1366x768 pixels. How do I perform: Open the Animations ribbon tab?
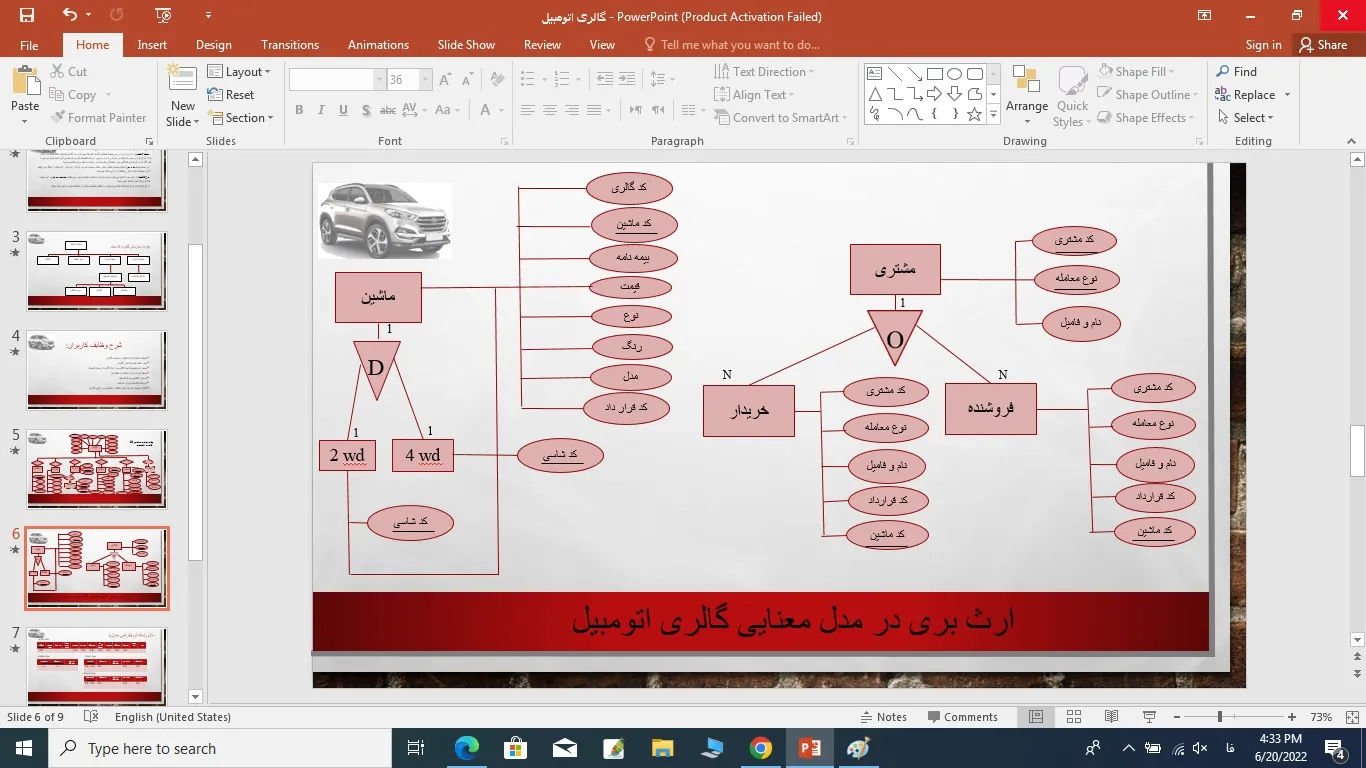point(378,45)
